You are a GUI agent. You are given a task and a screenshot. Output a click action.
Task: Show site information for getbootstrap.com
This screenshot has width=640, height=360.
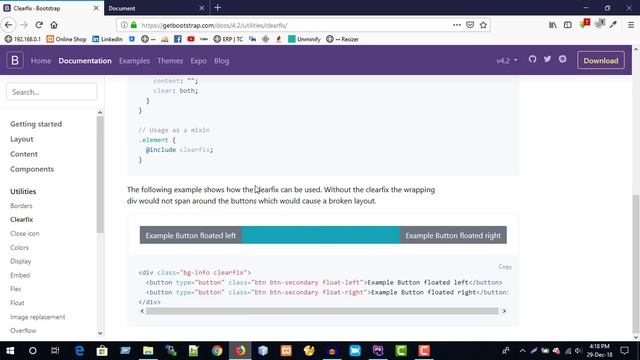click(124, 25)
